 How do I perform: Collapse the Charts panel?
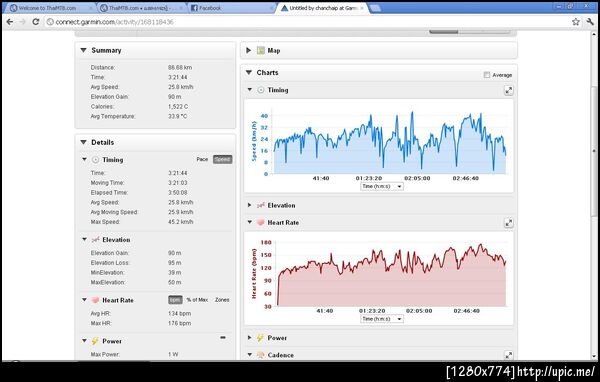coord(249,72)
